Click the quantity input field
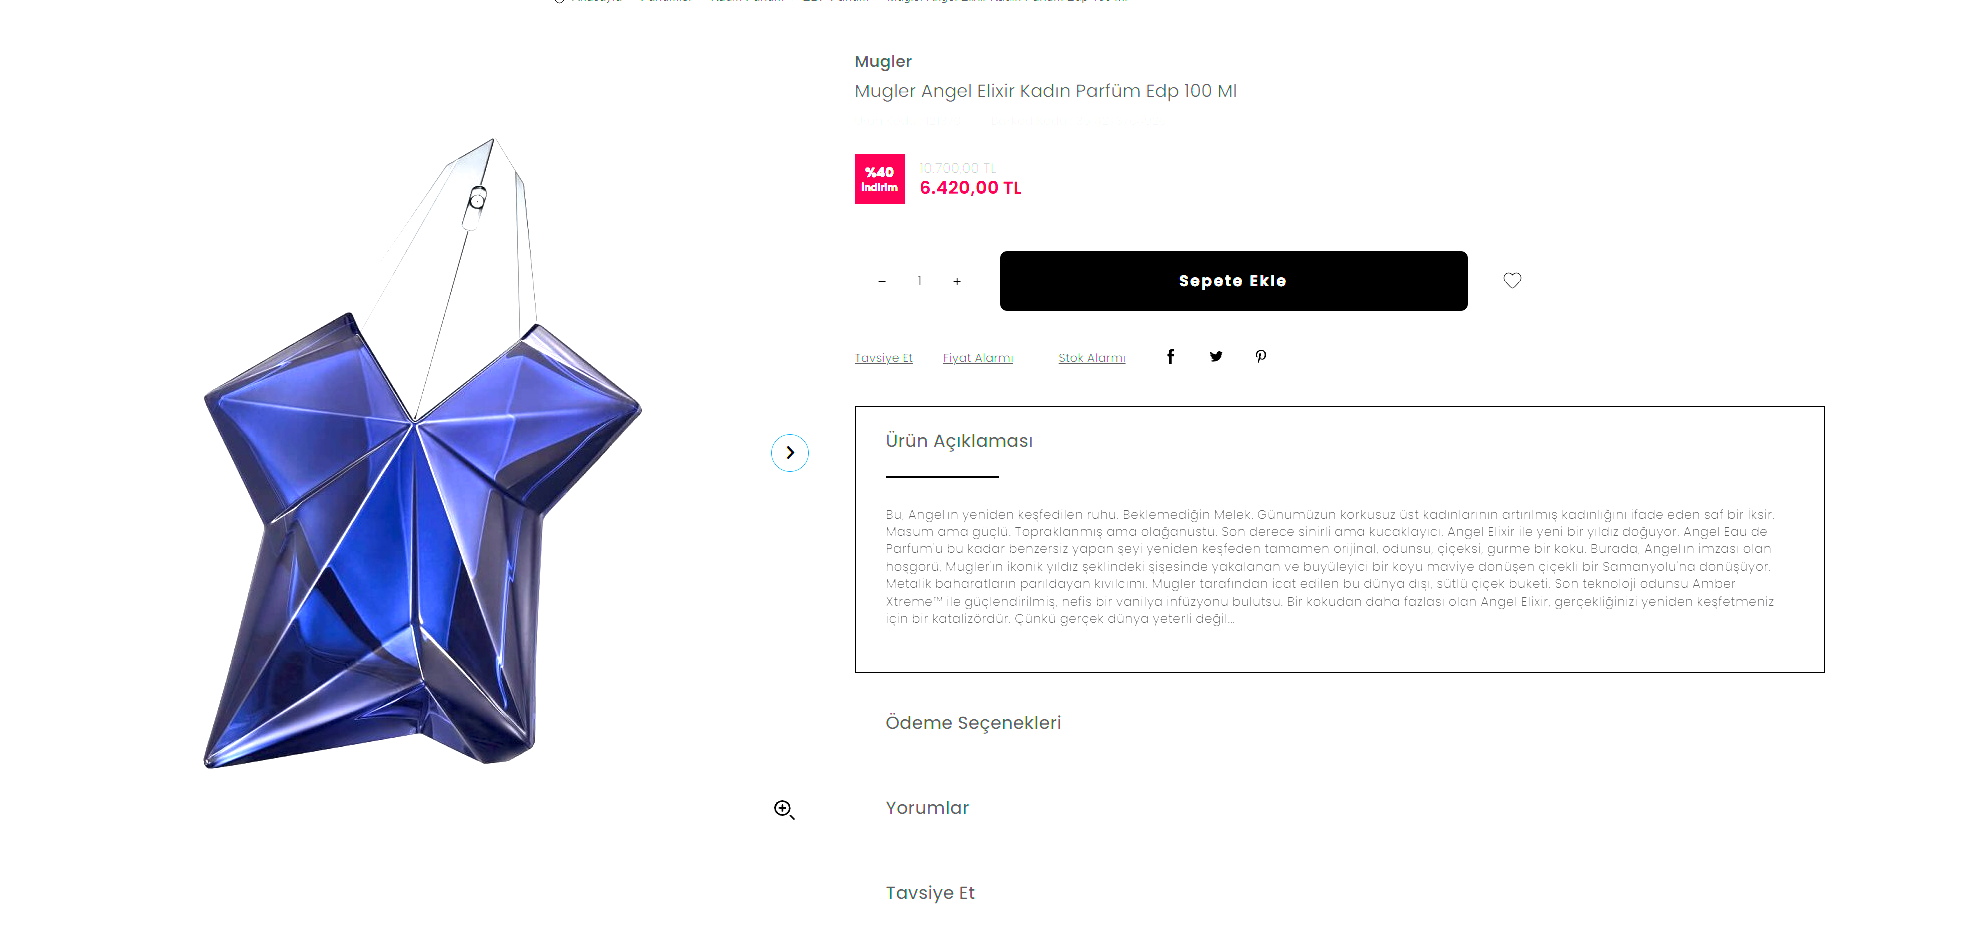1967x935 pixels. click(919, 281)
